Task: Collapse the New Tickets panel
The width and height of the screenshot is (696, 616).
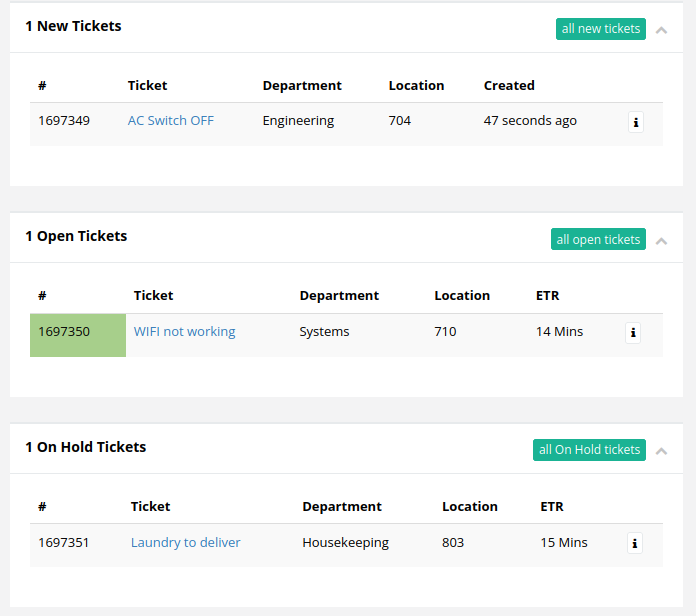Action: [661, 30]
